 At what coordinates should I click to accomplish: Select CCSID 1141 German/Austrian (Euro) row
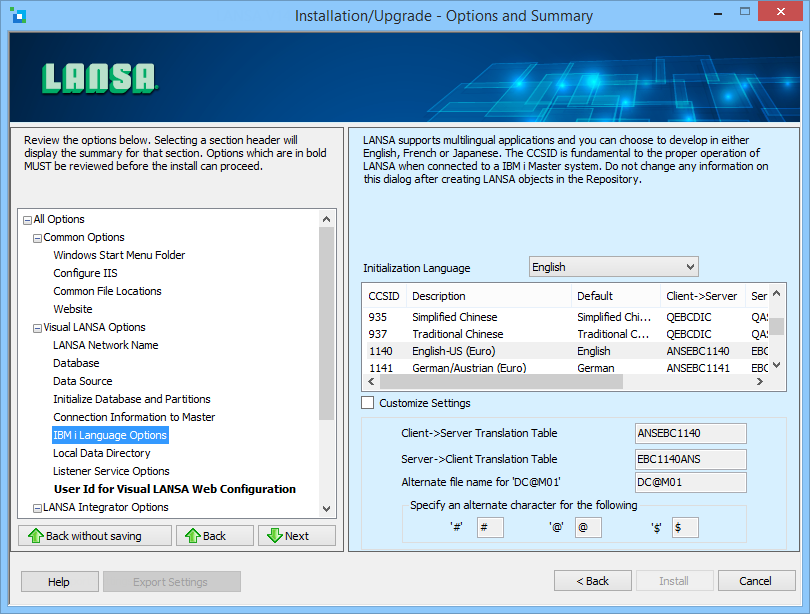click(567, 367)
